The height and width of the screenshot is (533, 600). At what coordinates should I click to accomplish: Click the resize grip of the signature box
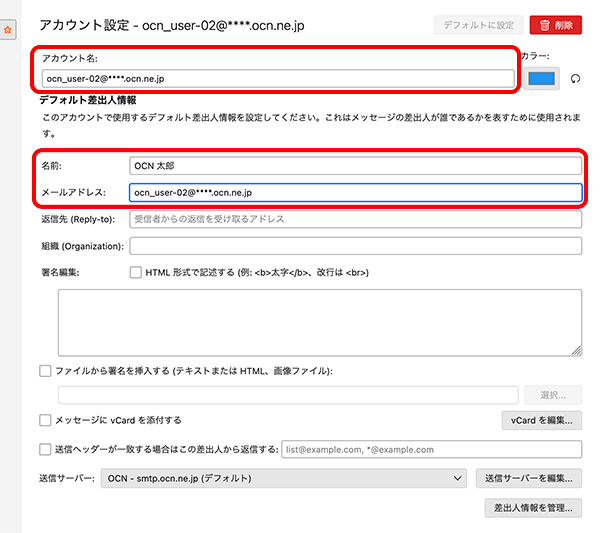click(x=576, y=350)
